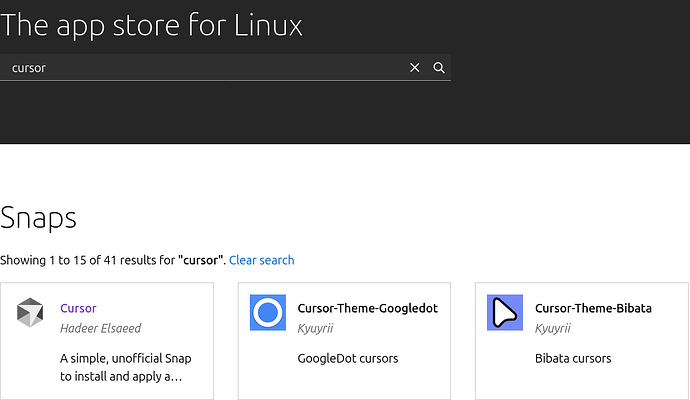Click the "GoogleDot cursors" description text
The height and width of the screenshot is (400, 690).
point(348,358)
